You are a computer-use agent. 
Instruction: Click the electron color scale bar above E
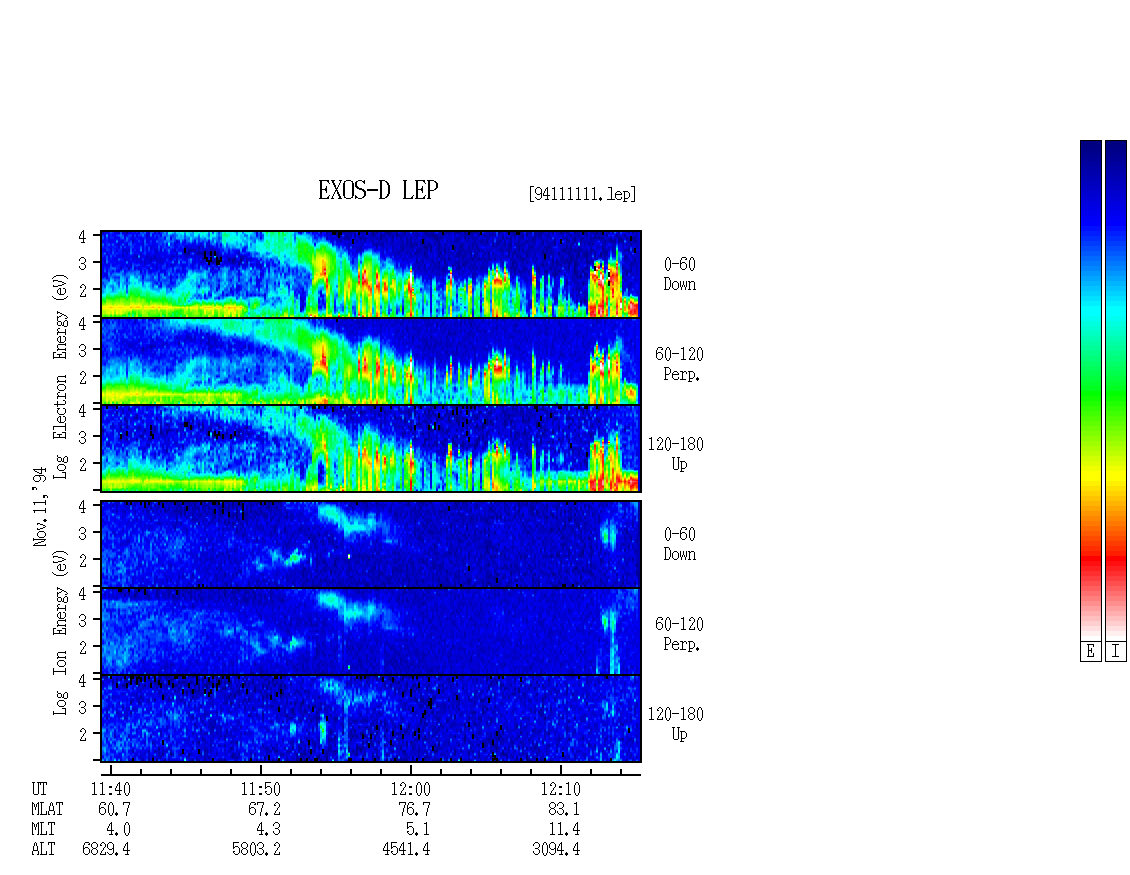(x=1091, y=390)
